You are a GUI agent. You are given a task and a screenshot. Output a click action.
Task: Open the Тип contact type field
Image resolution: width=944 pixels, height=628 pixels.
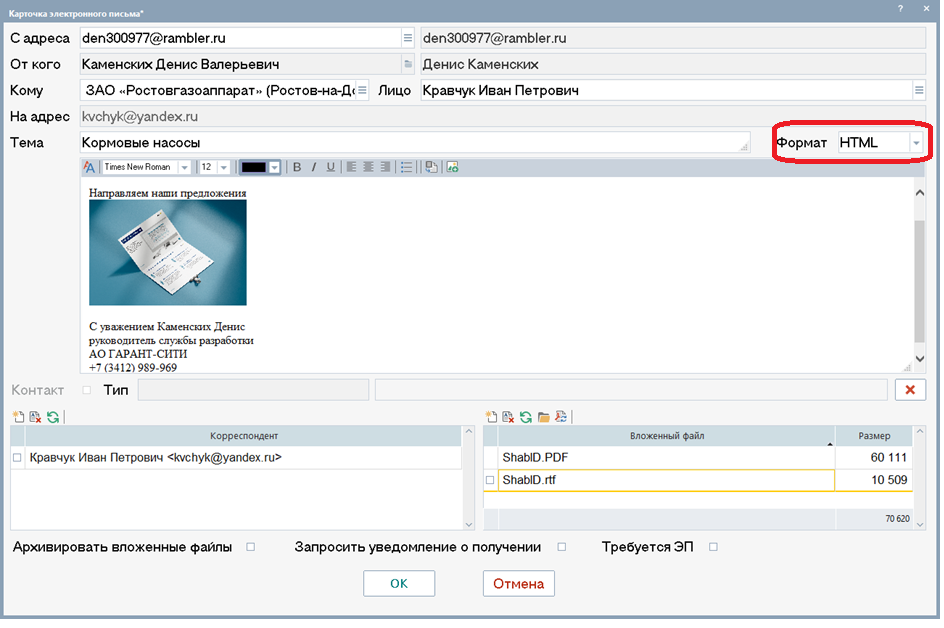253,390
